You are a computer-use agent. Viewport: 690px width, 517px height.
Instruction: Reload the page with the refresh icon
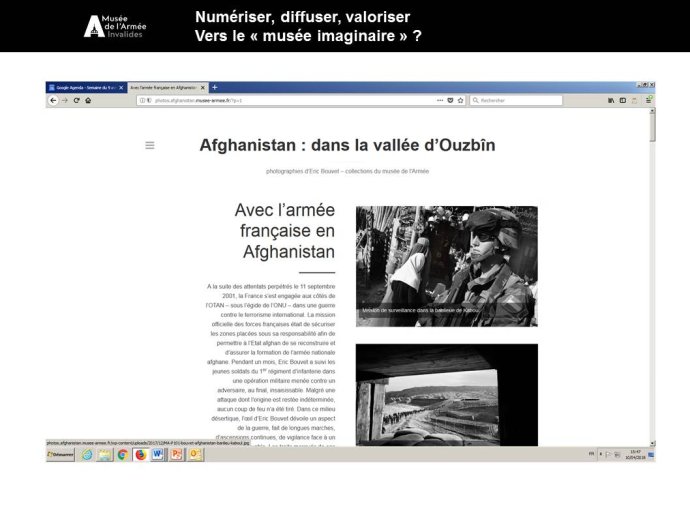tap(77, 100)
